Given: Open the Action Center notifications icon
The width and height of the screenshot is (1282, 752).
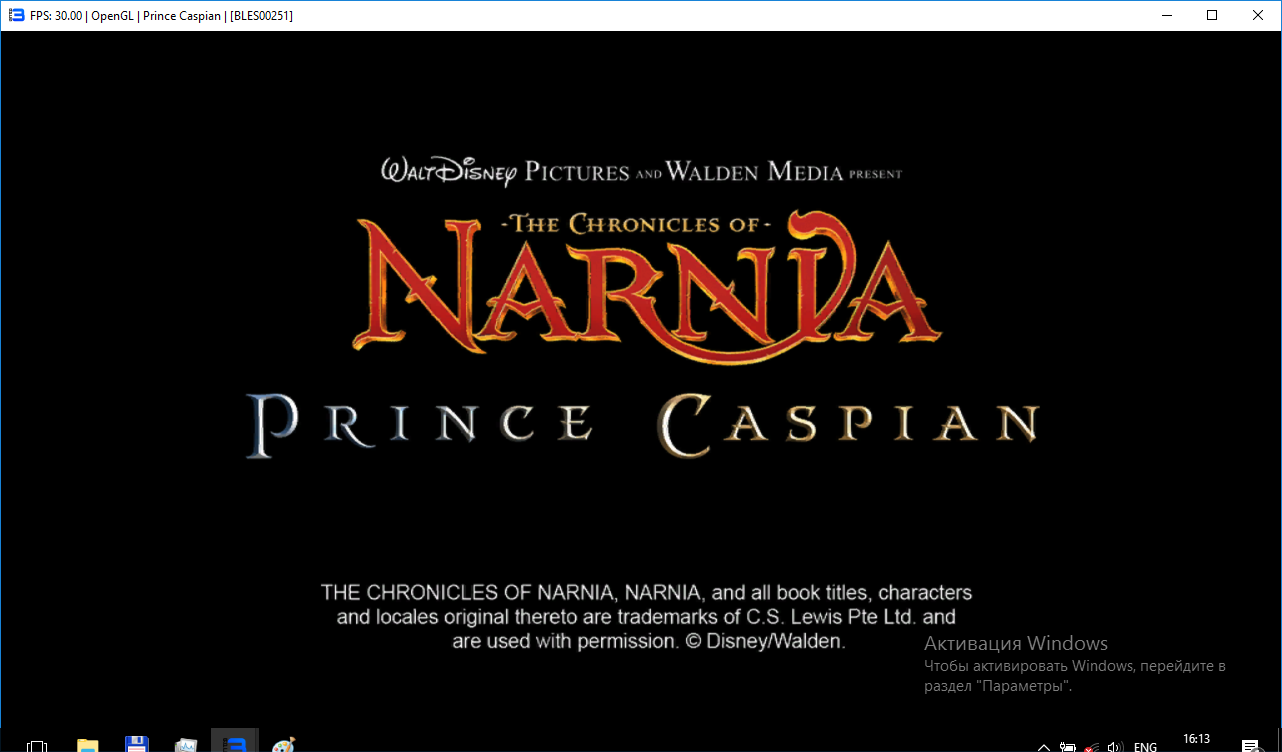Looking at the screenshot, I should click(1250, 746).
